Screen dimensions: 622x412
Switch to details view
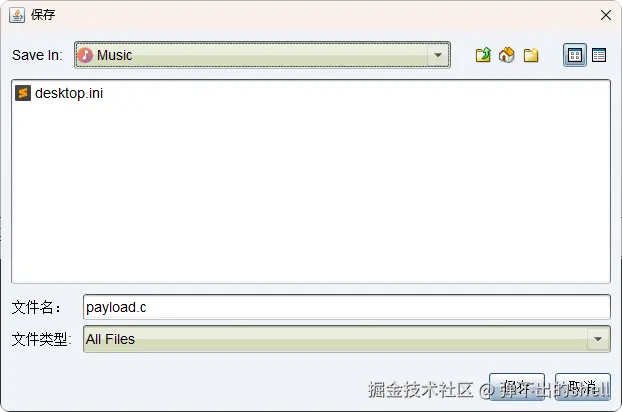click(x=599, y=55)
